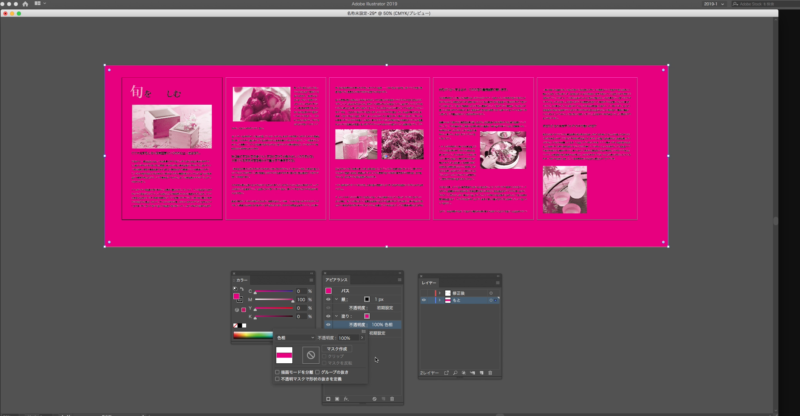Screen dimensions: 800x416
Task: Click the Y percentage value field
Action: tap(301, 308)
